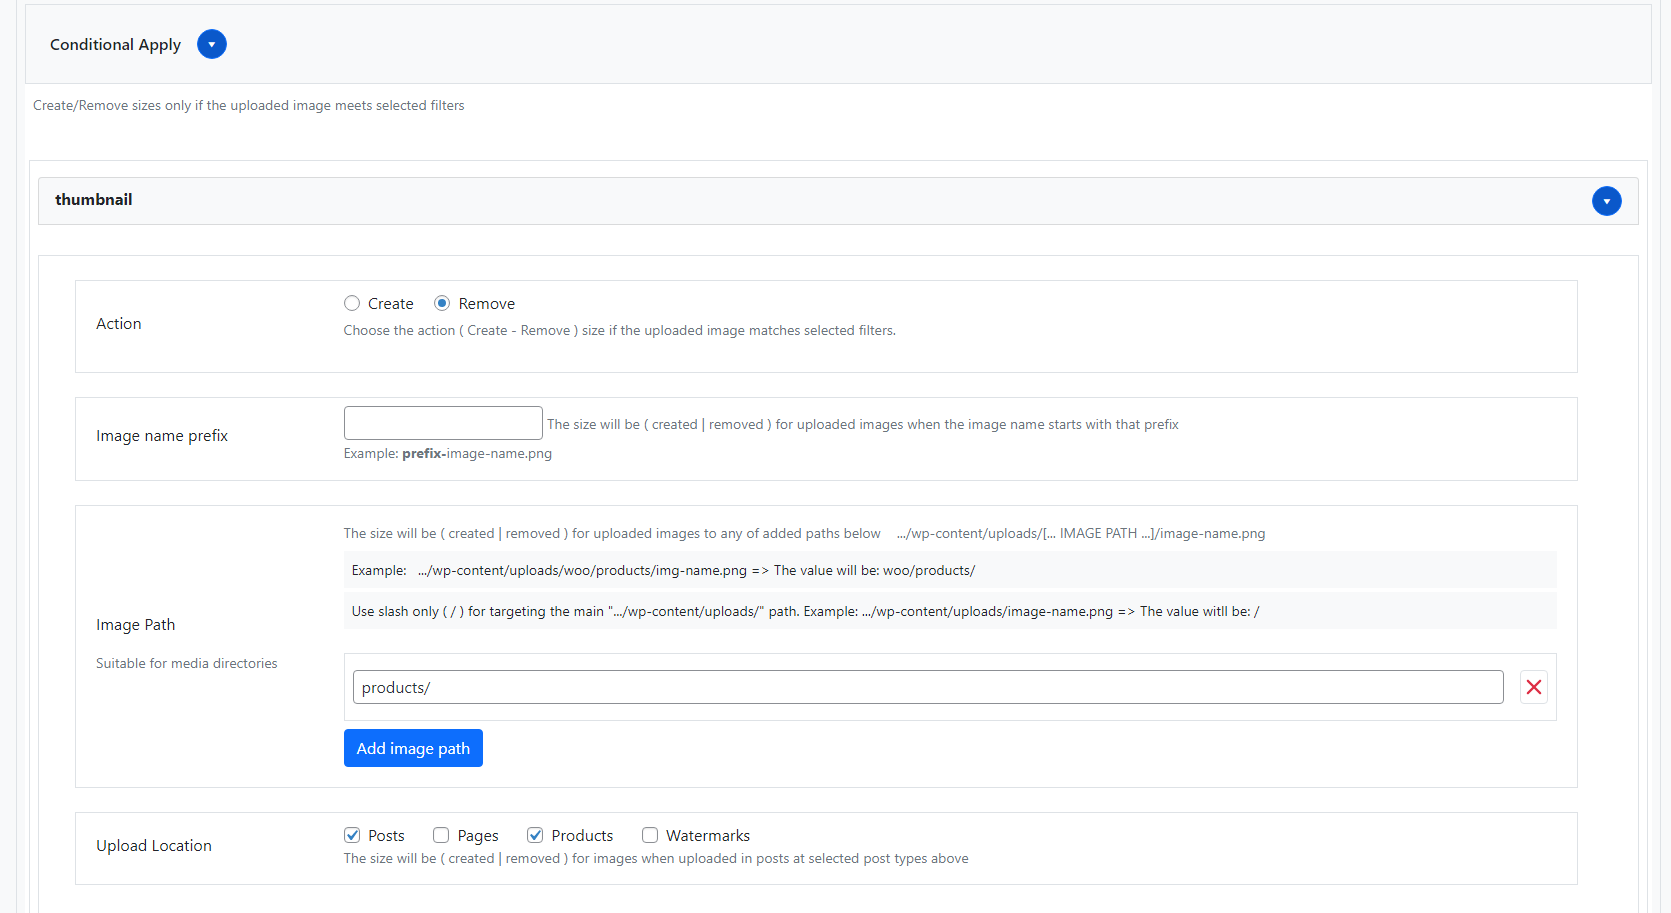Click the Image name prefix field

(x=443, y=423)
